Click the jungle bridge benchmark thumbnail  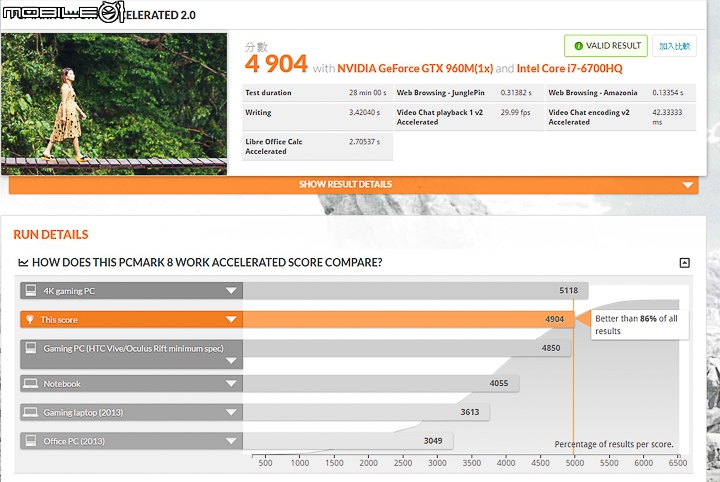point(114,104)
